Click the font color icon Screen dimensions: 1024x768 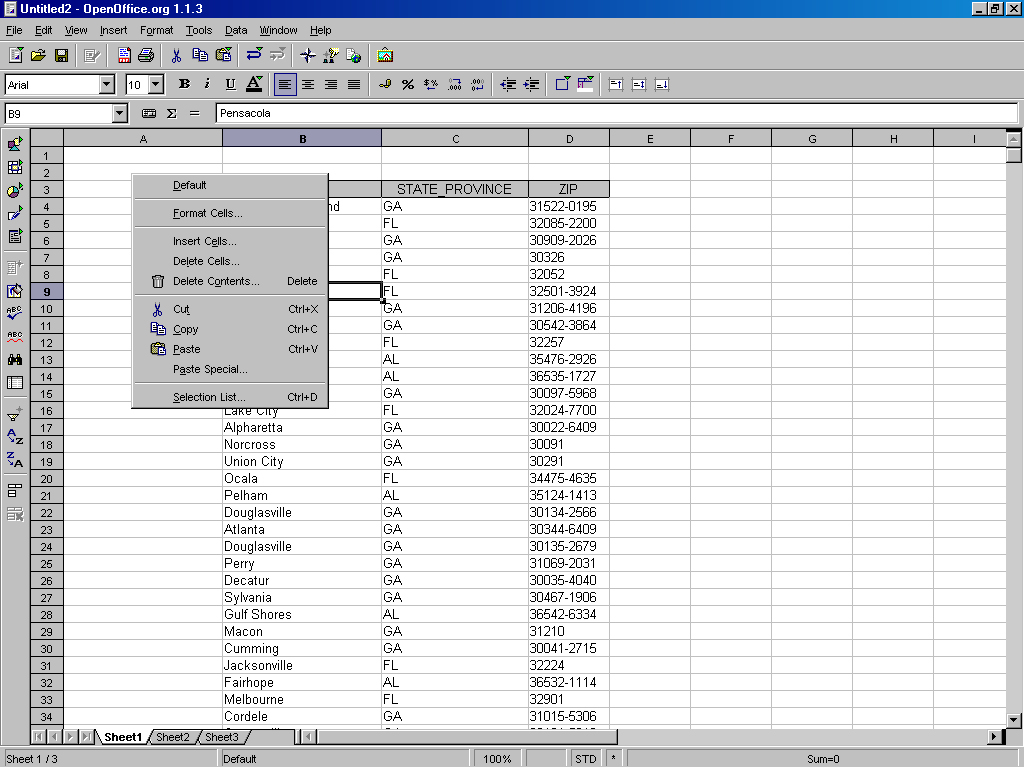click(x=254, y=85)
